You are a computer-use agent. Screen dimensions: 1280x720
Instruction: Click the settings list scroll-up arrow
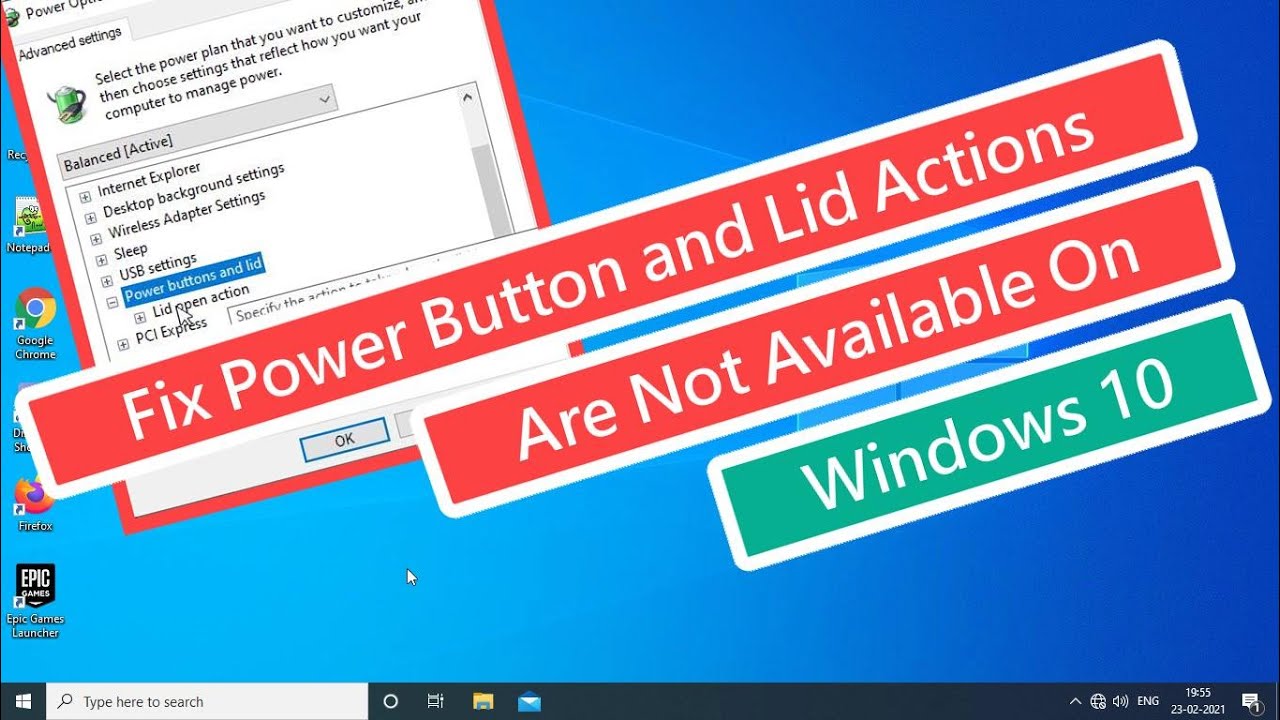pos(467,98)
